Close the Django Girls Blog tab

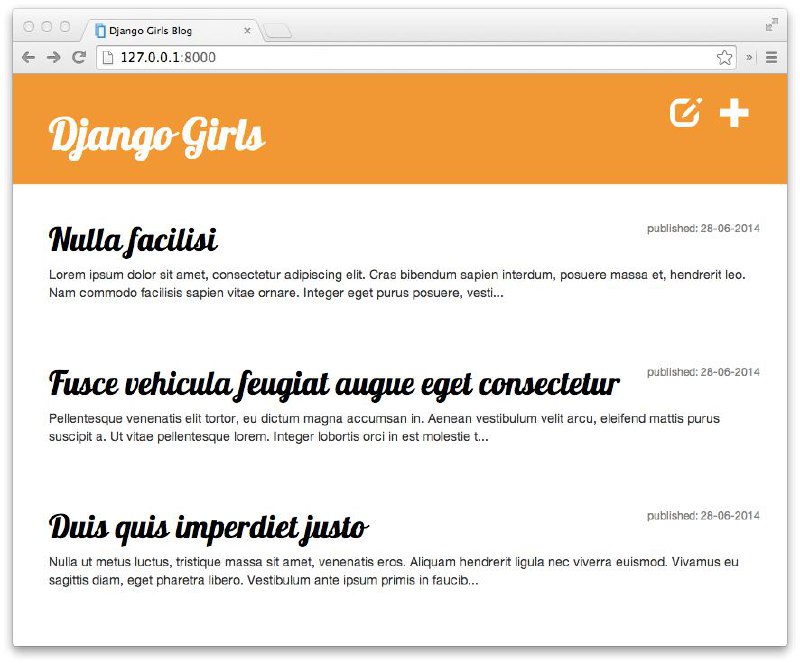(247, 31)
